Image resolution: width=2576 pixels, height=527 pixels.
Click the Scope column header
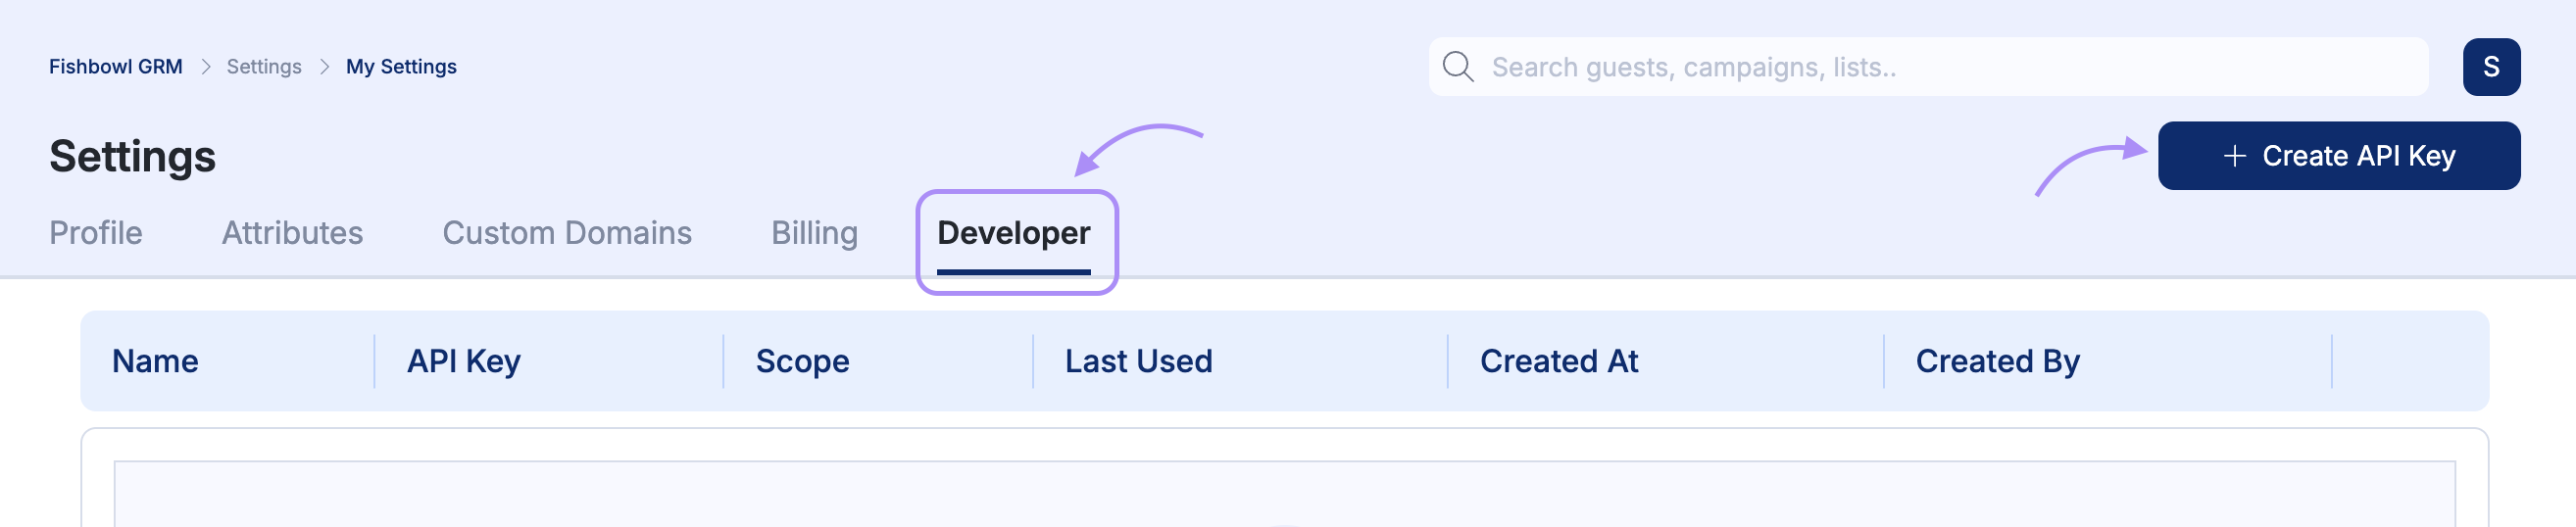pyautogui.click(x=802, y=361)
